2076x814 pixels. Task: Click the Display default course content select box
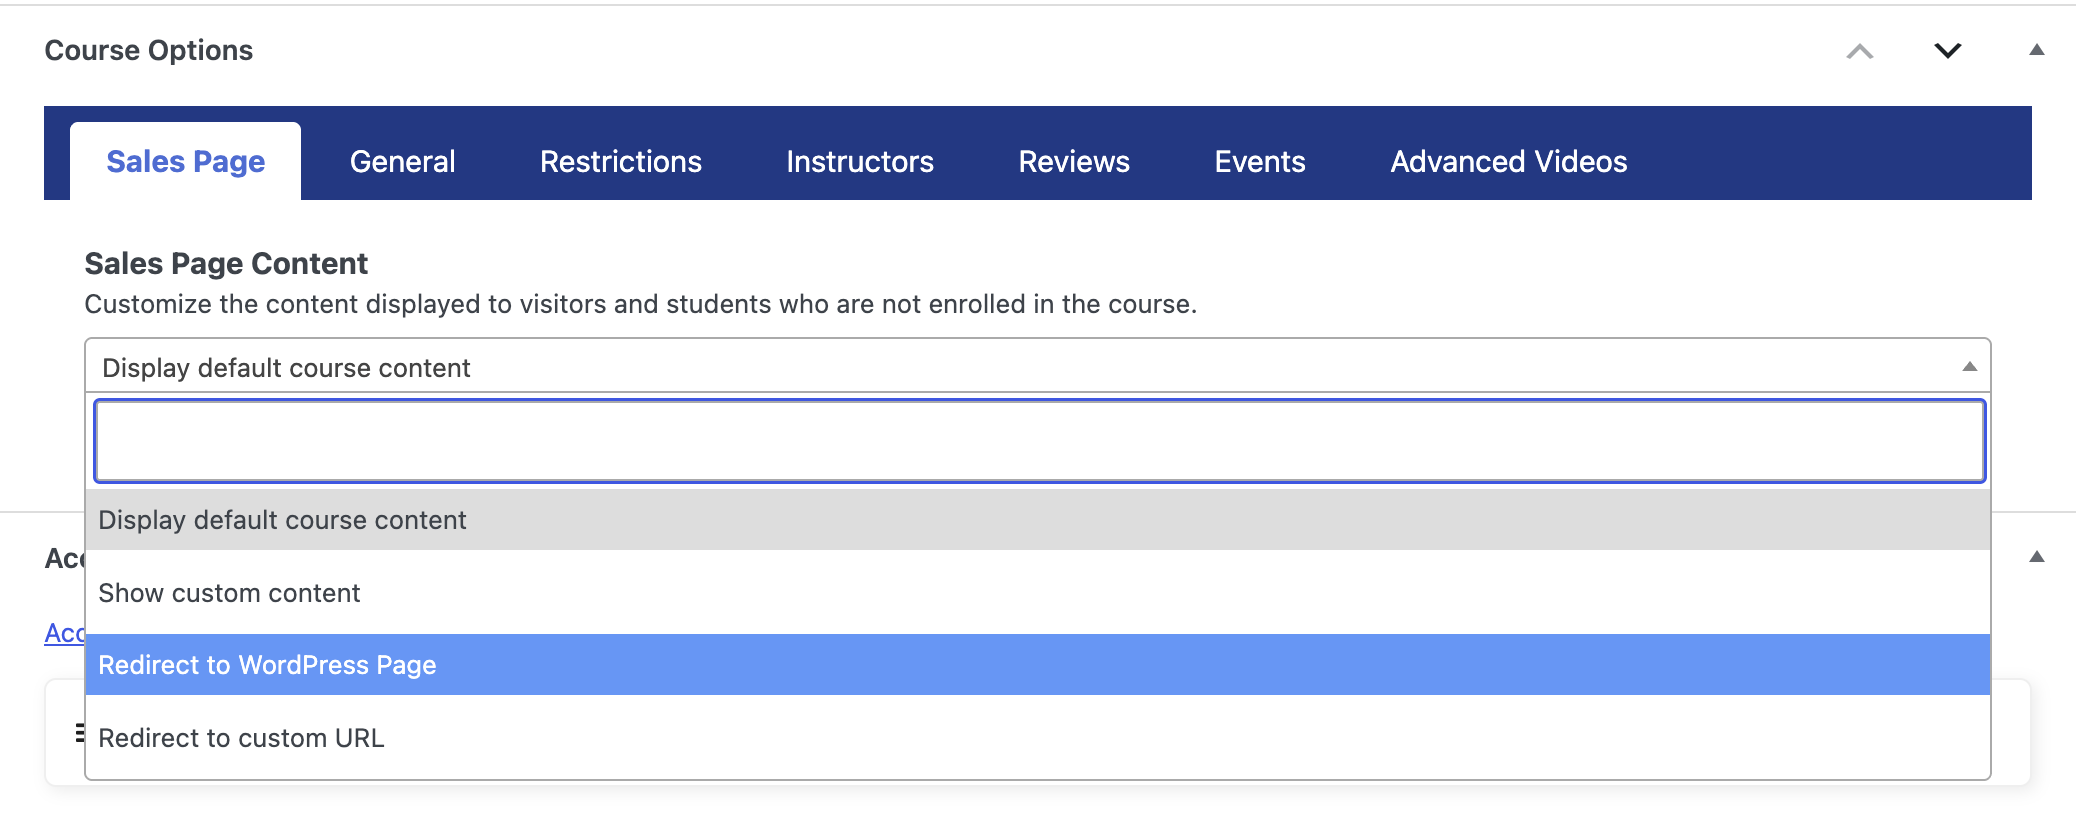click(1038, 367)
